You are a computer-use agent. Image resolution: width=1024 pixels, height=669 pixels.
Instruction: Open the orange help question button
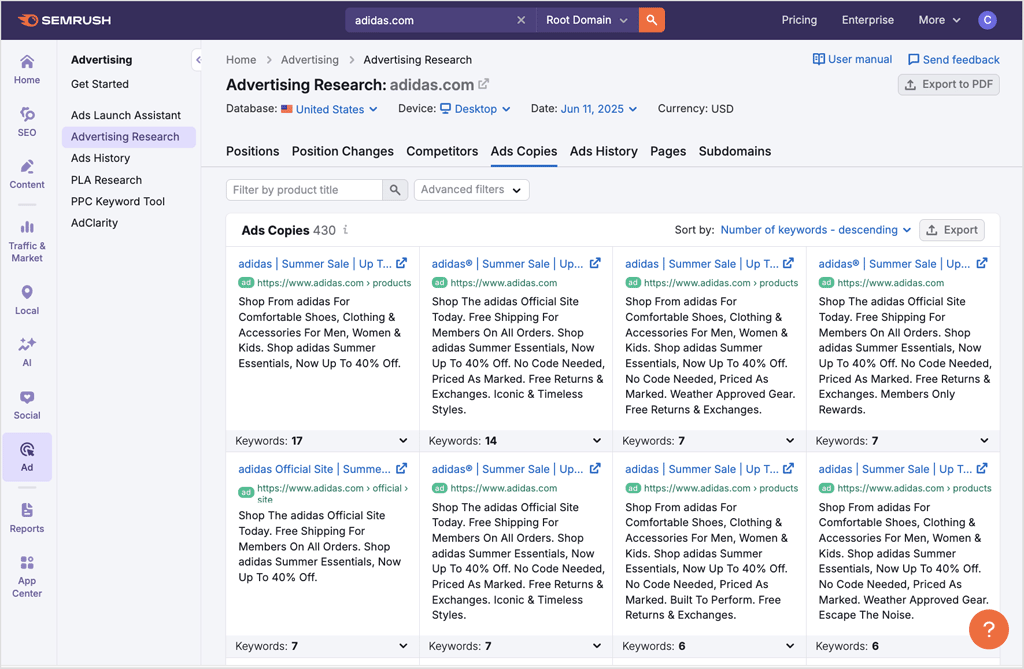click(x=988, y=629)
